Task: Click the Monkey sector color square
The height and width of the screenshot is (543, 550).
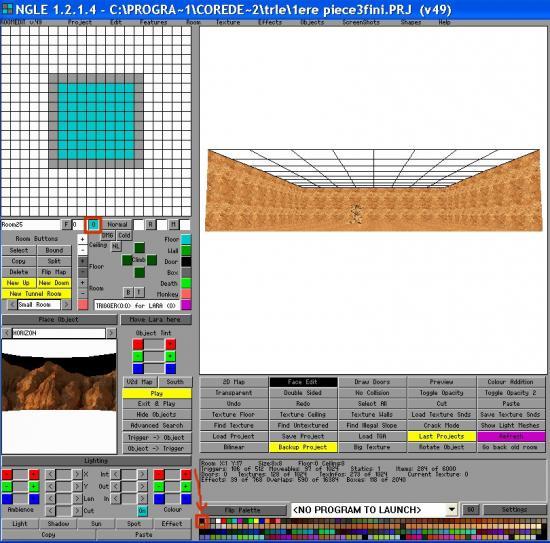Action: (x=186, y=294)
